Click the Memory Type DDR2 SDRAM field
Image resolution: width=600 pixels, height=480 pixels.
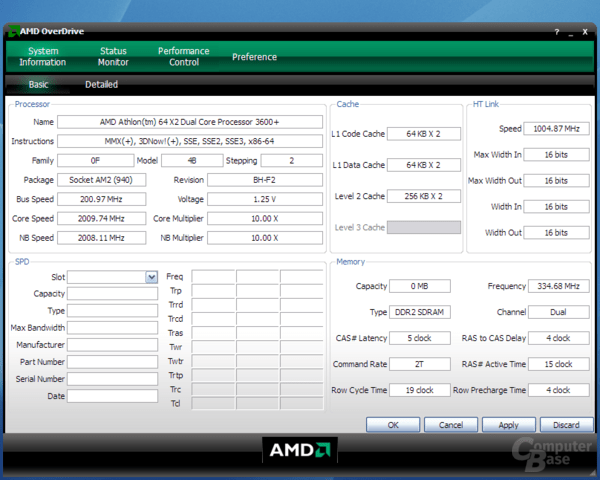click(x=420, y=312)
